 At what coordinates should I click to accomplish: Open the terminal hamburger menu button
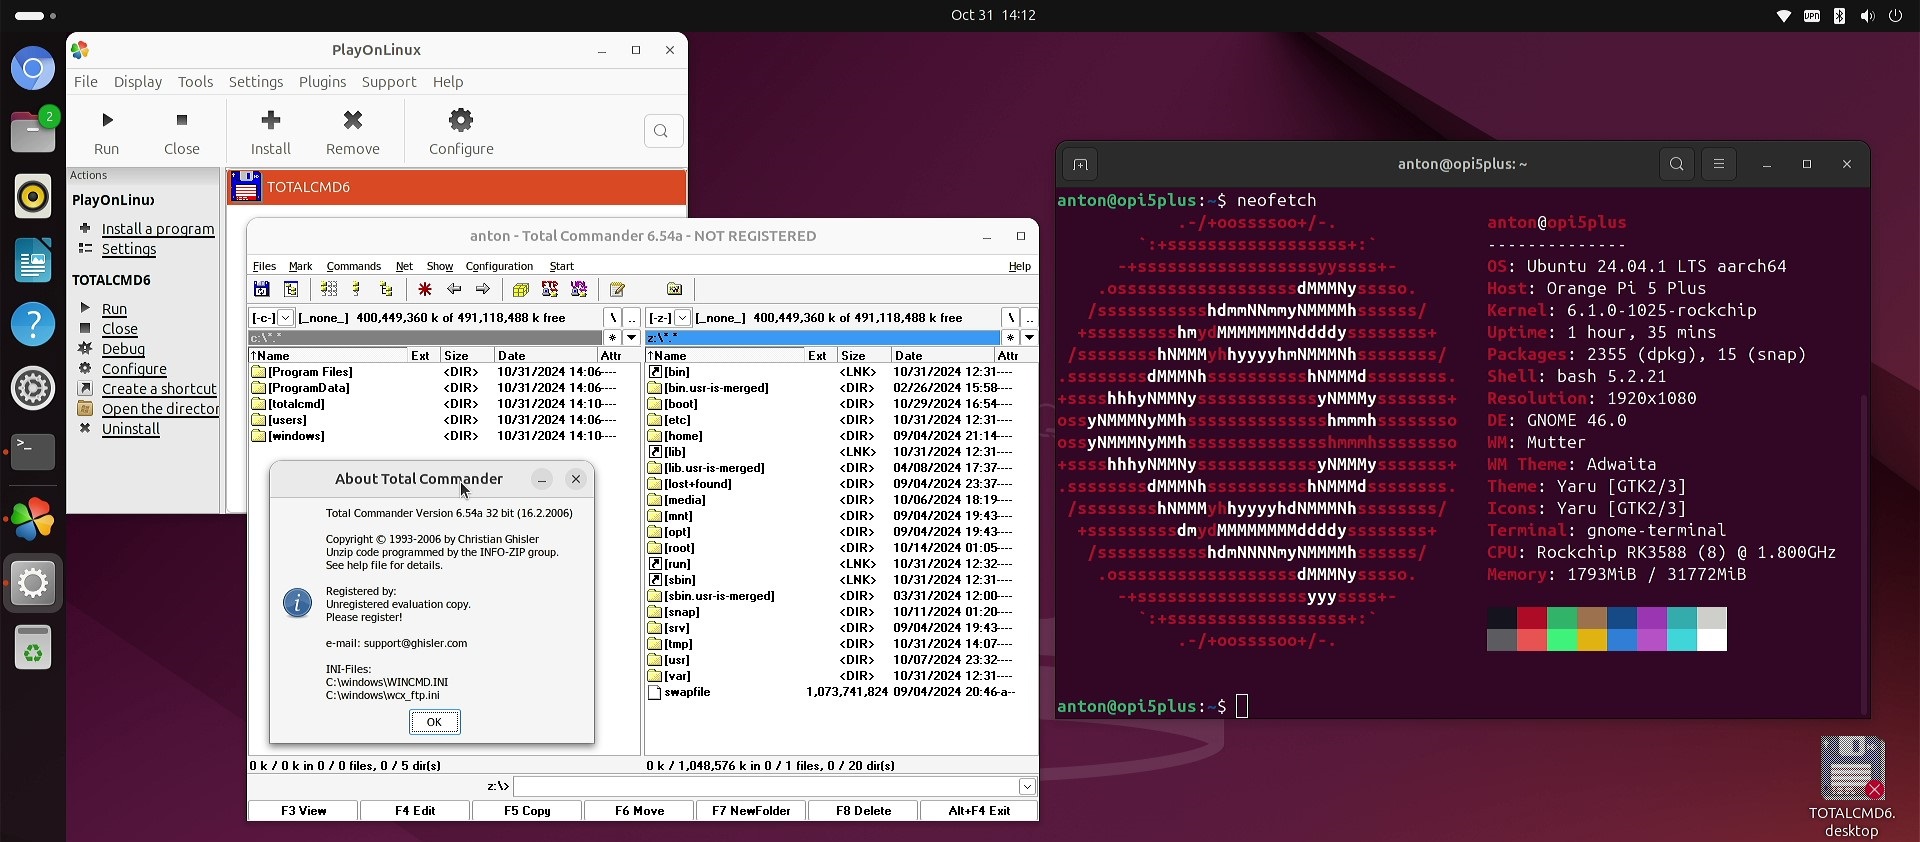pos(1719,164)
